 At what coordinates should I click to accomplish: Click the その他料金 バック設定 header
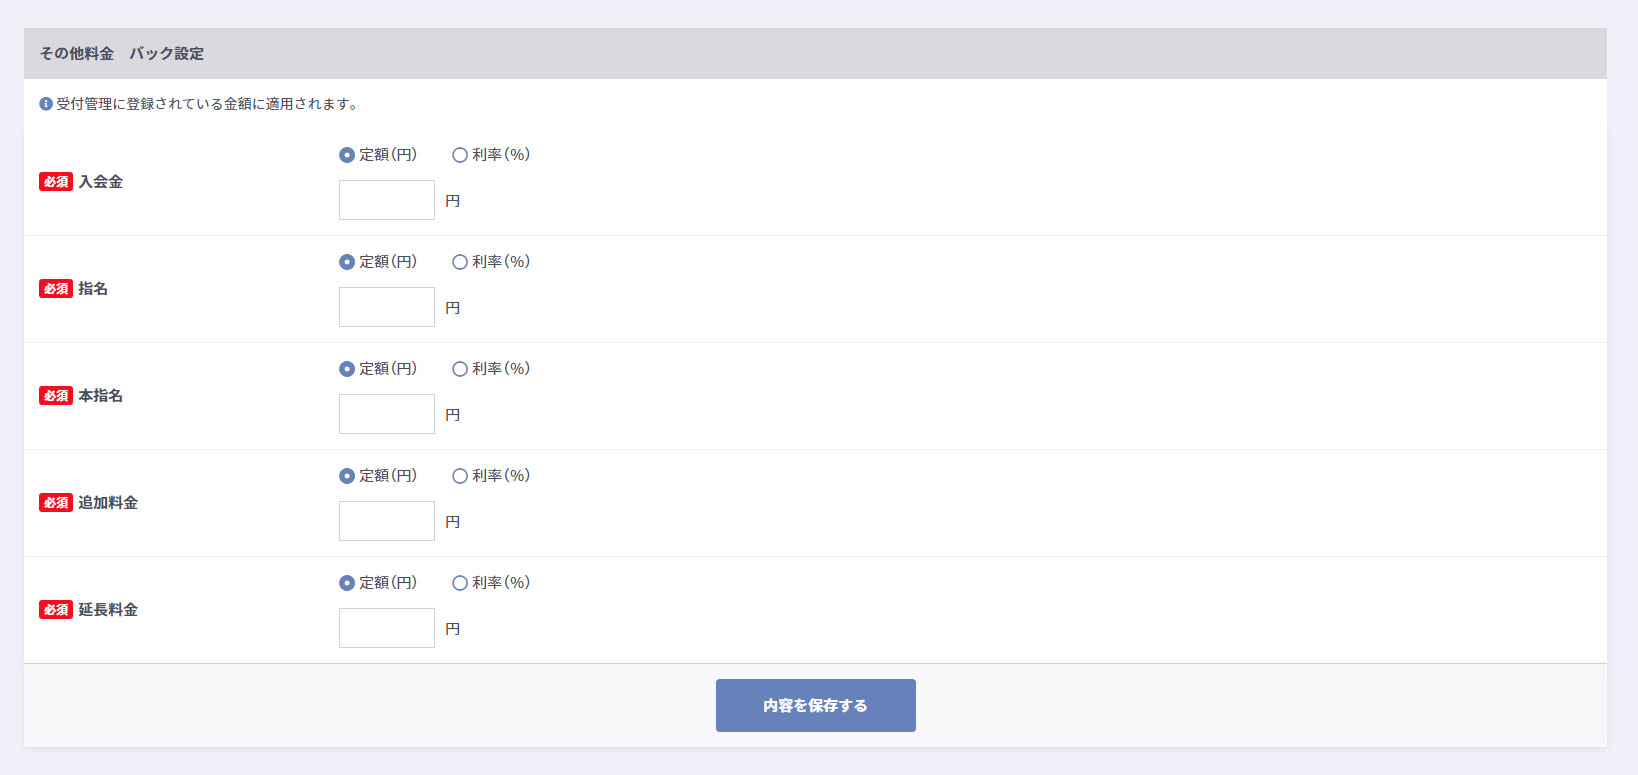122,54
